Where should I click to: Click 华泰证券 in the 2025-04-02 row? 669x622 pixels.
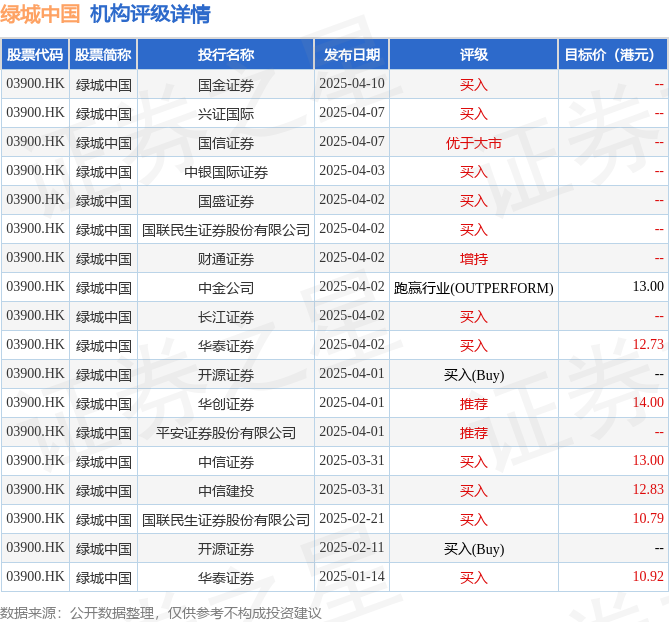tap(226, 346)
